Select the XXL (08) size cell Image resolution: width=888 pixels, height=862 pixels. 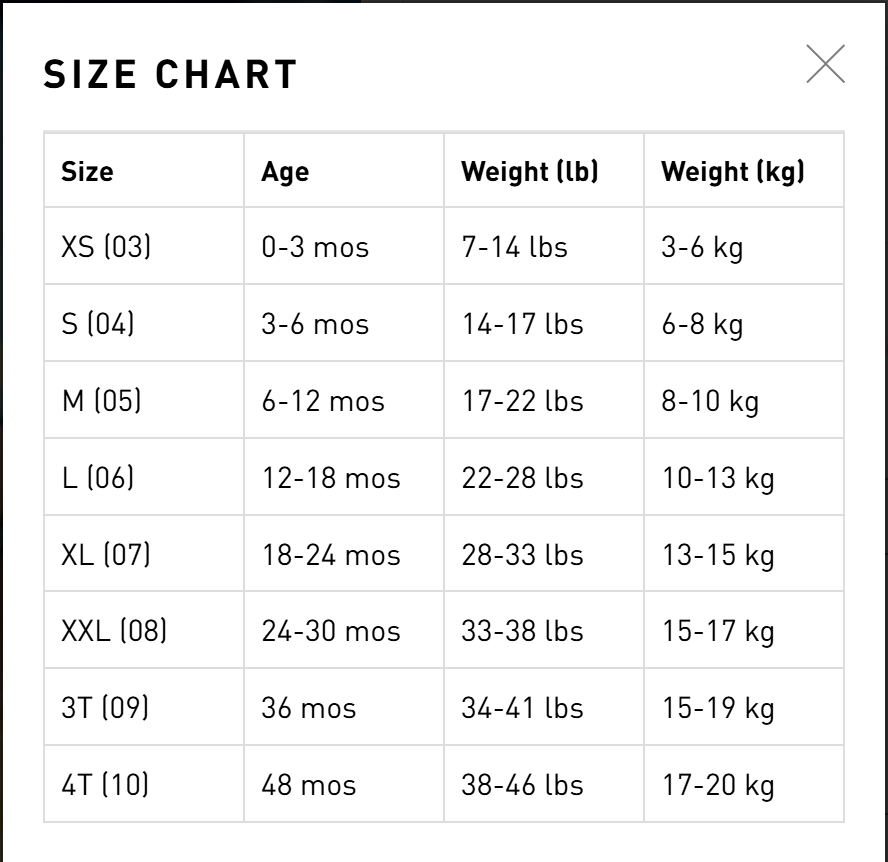[114, 631]
